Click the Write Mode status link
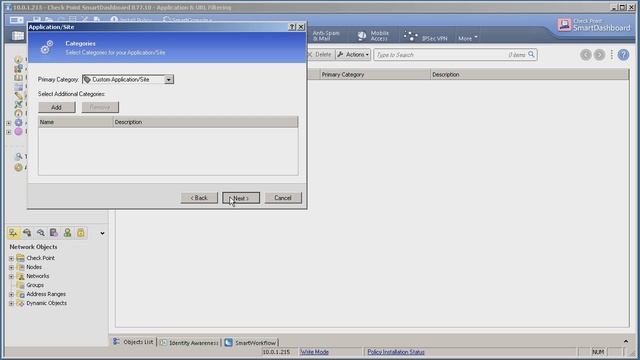This screenshot has width=640, height=360. point(314,352)
